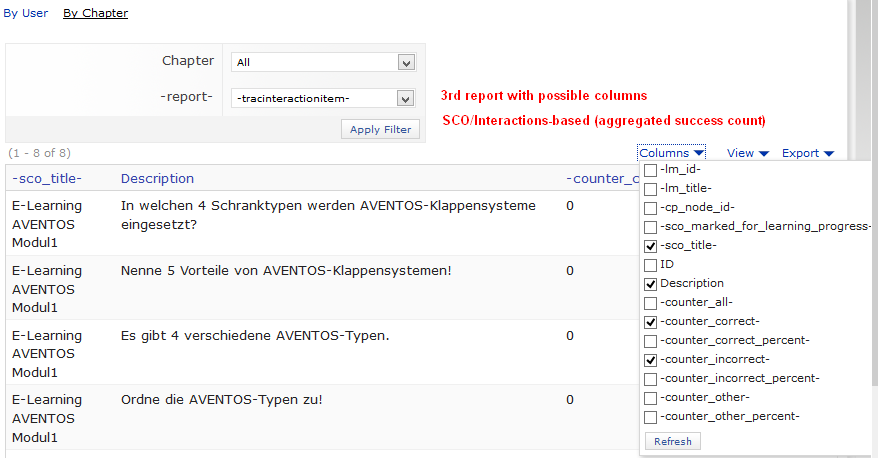Enable the -lm_title- column checkbox

(651, 189)
